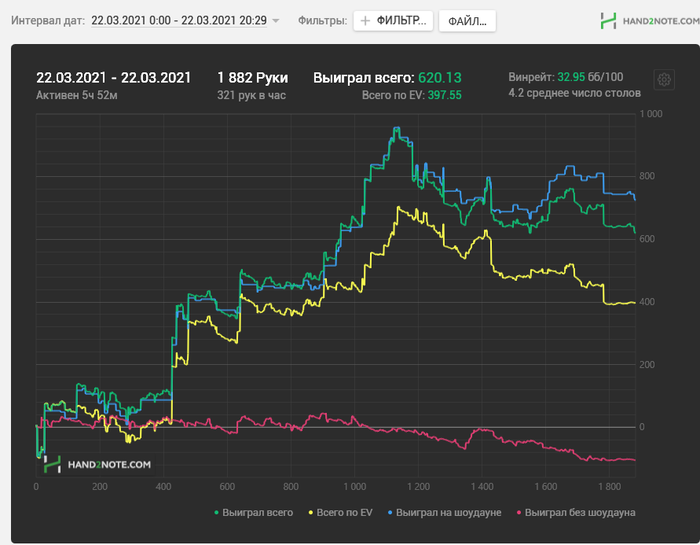Screen dimensions: 700x545
Task: Click the plus ФИЛЬТР... add filter button
Action: click(x=393, y=21)
